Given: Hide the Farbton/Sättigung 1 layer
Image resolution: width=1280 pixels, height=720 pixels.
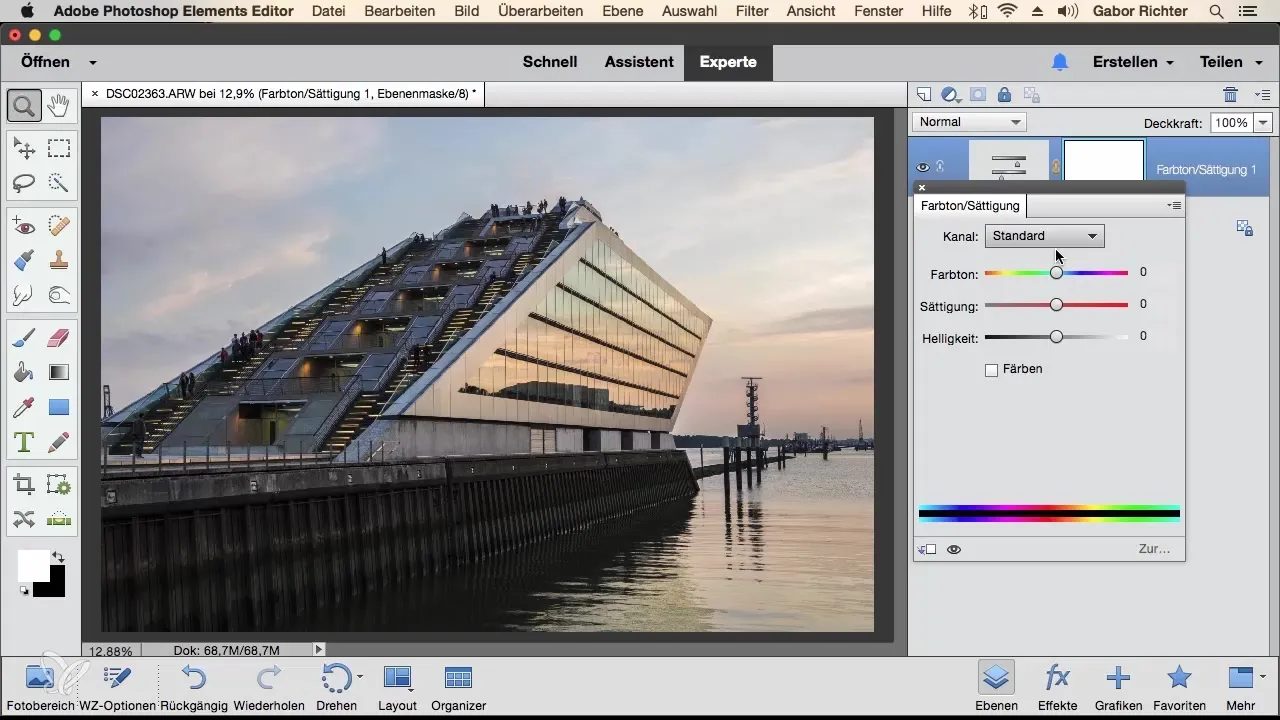Looking at the screenshot, I should click(923, 167).
